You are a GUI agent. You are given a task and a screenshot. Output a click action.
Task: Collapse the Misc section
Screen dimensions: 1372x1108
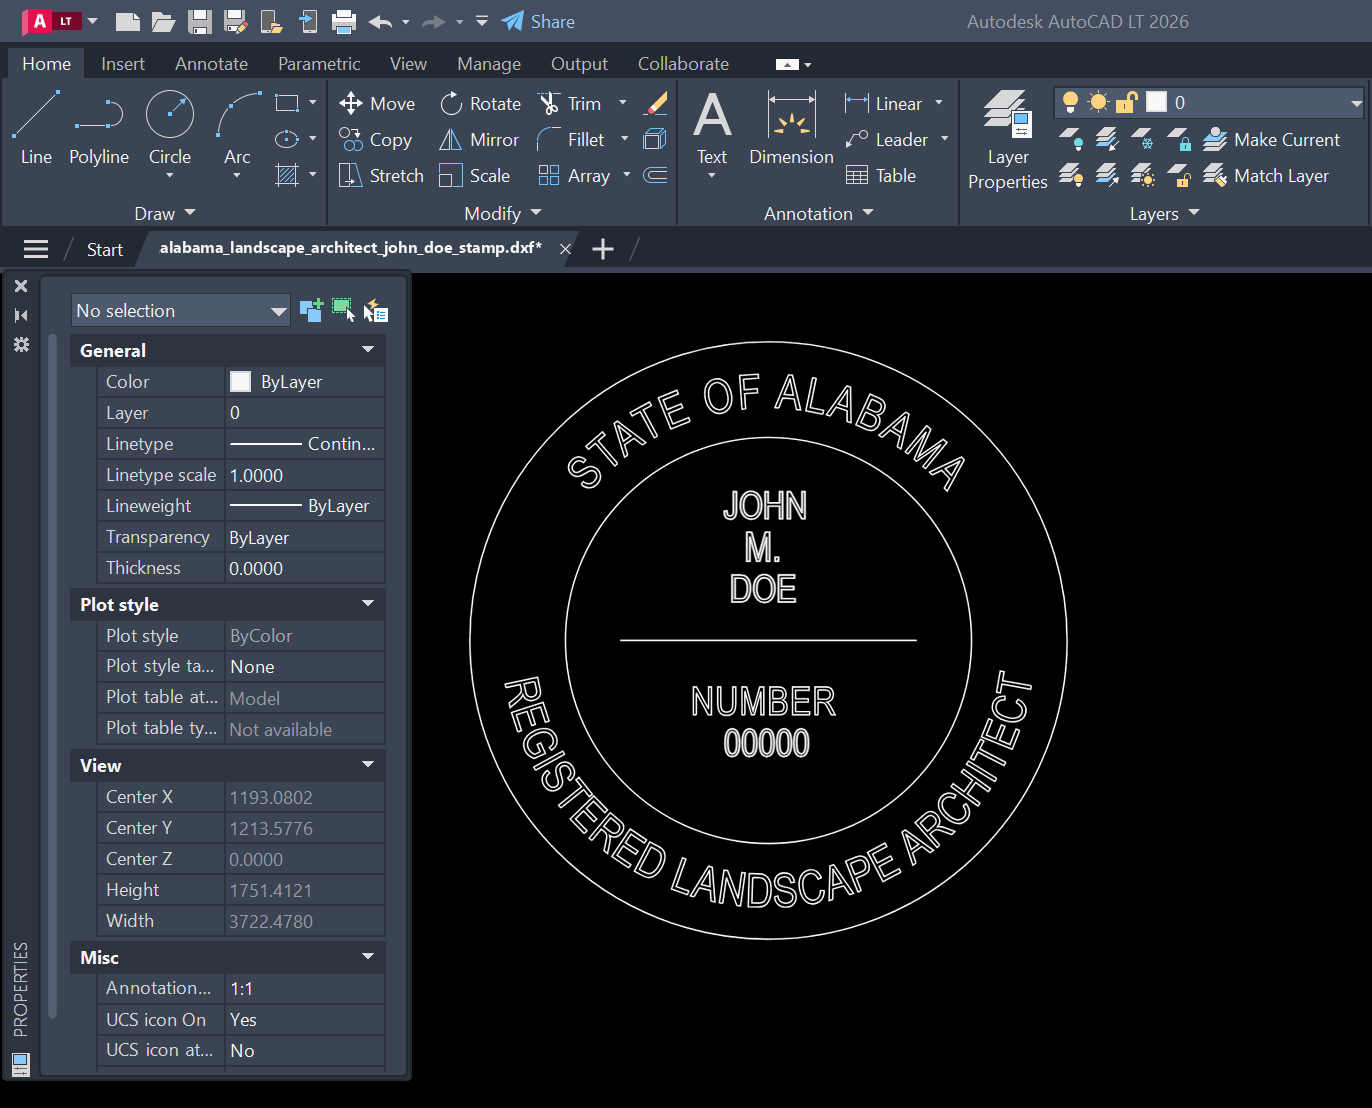coord(368,956)
